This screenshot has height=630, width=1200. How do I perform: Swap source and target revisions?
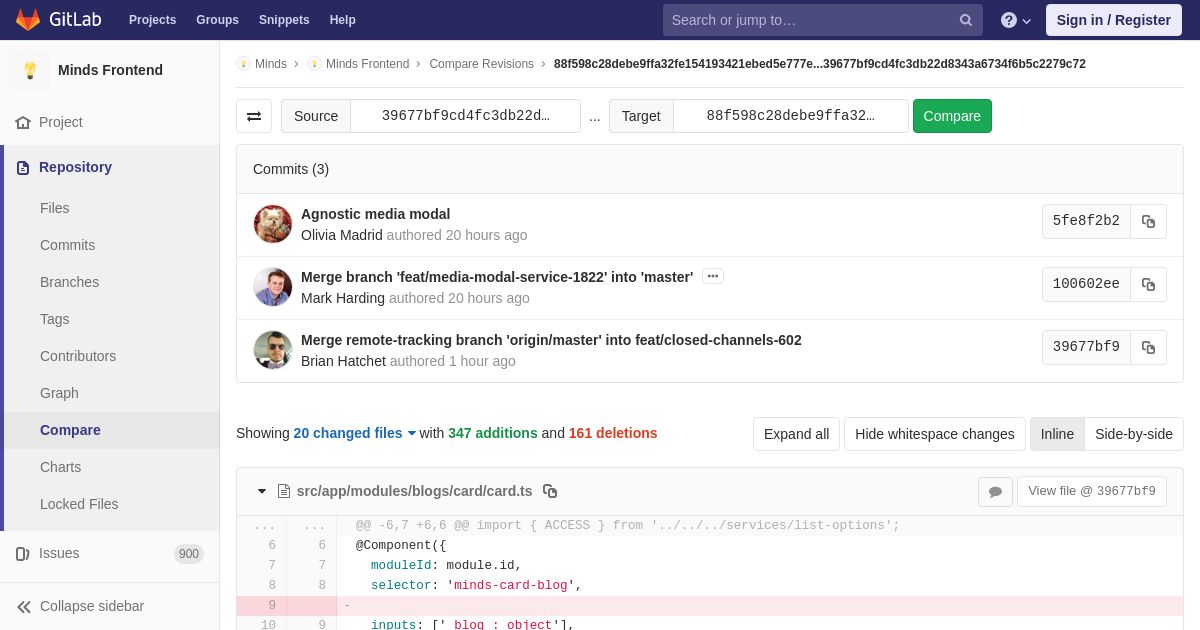[x=254, y=116]
